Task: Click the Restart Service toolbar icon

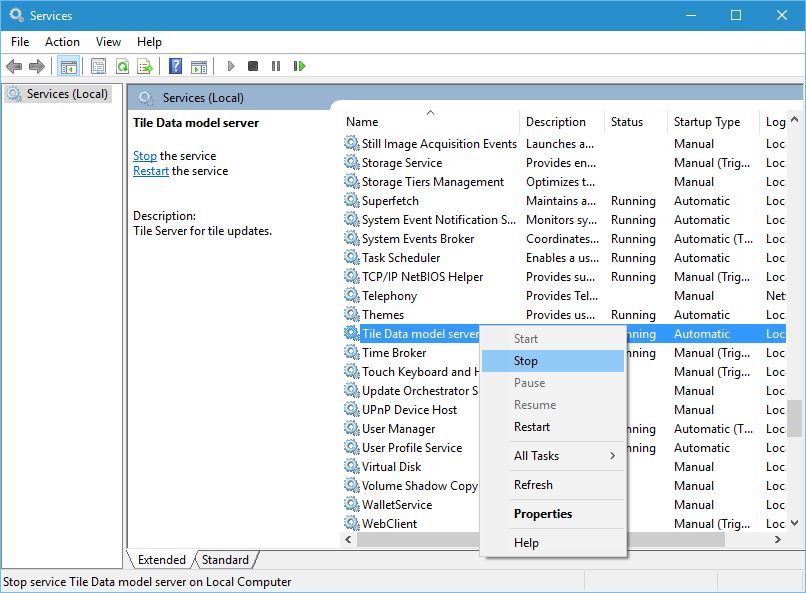Action: pos(299,66)
